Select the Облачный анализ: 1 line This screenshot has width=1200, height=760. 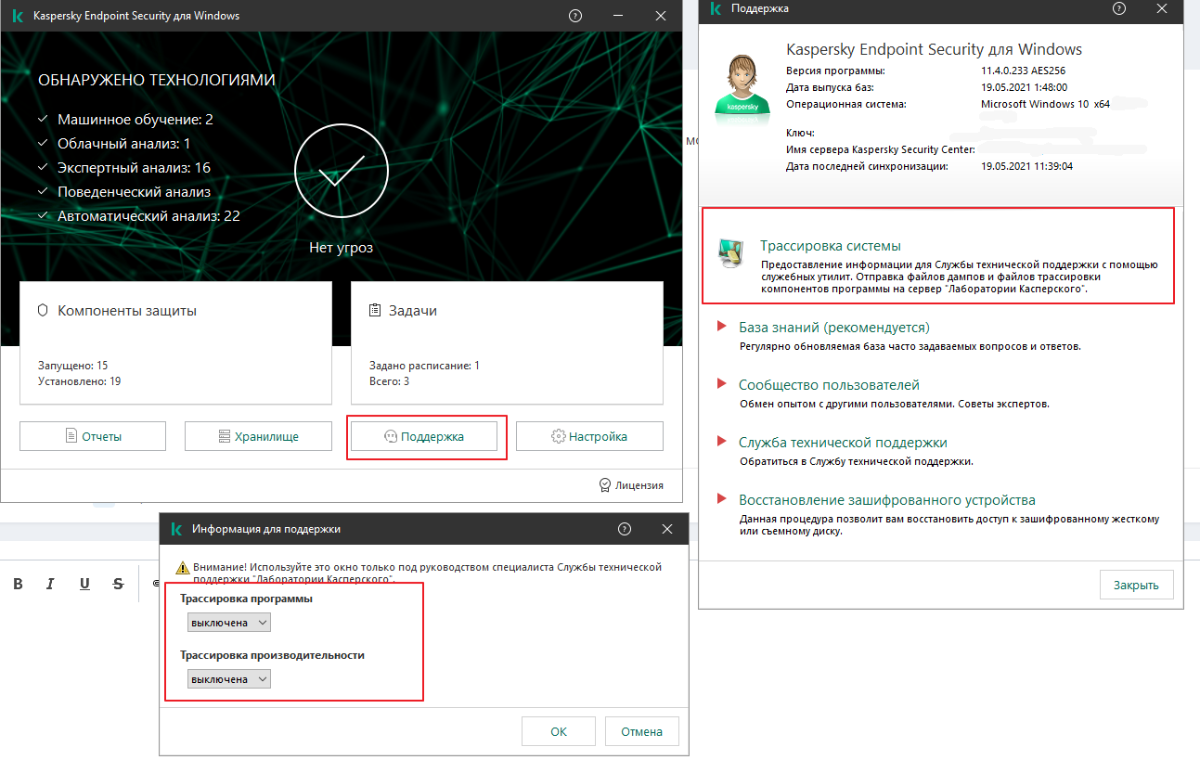[x=124, y=143]
